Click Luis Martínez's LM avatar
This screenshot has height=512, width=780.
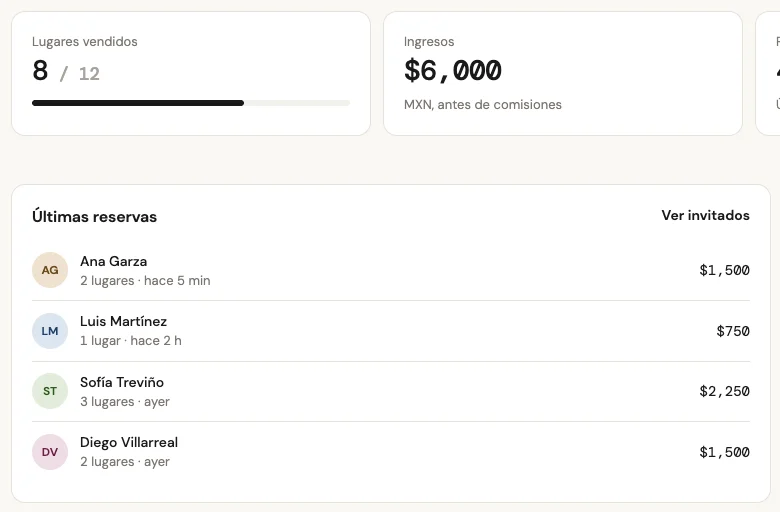(x=50, y=331)
